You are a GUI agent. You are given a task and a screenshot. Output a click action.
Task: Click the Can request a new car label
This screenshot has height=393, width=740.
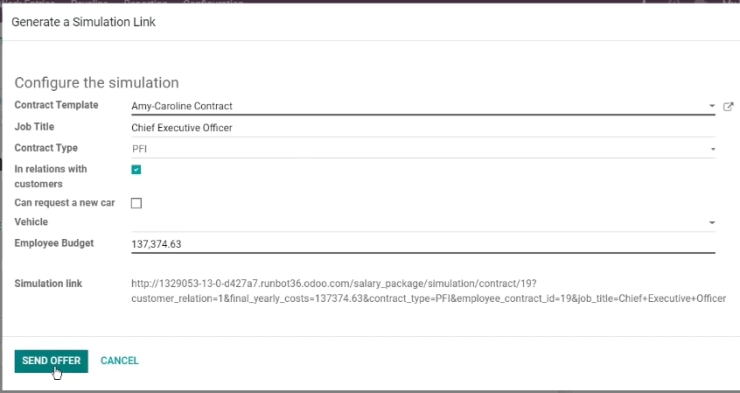pyautogui.click(x=65, y=203)
